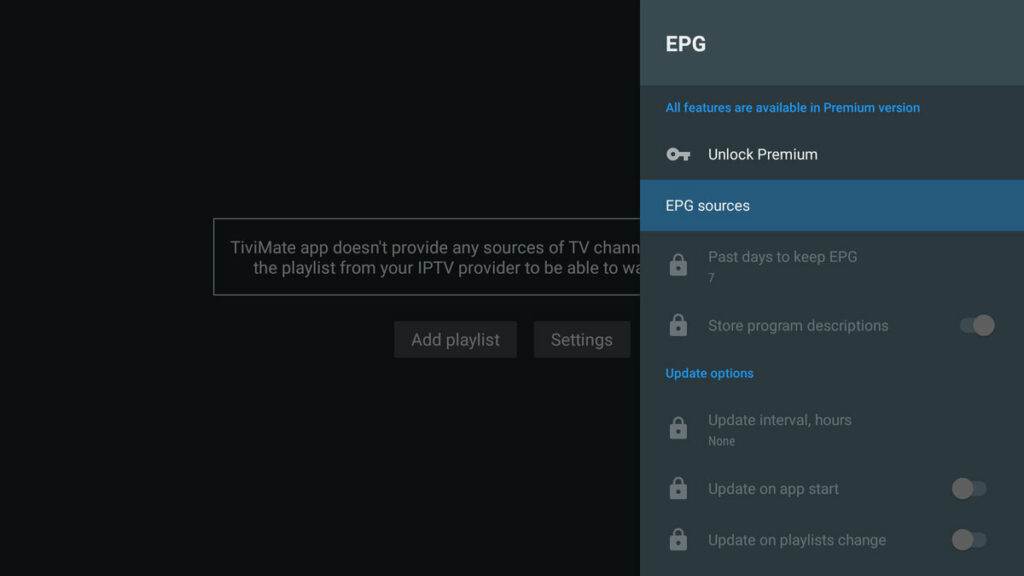Click the EPG panel title

pyautogui.click(x=686, y=44)
